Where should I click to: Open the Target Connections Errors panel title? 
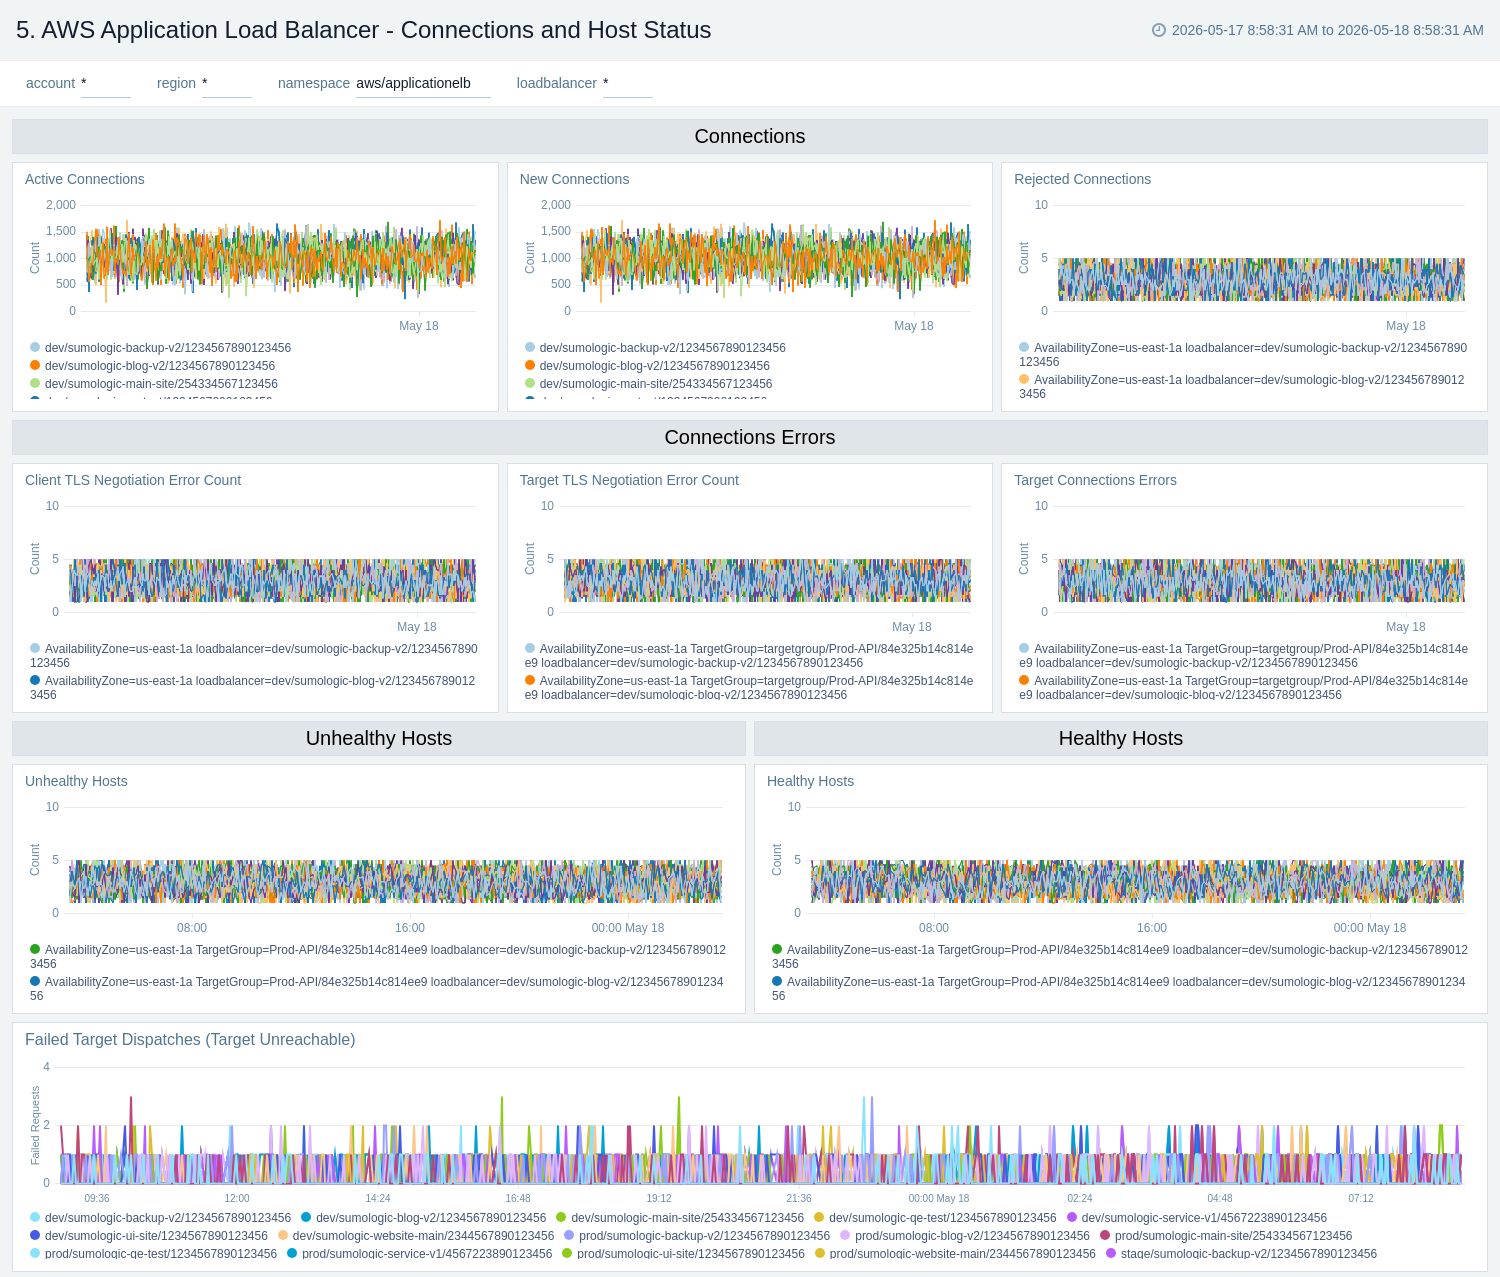pyautogui.click(x=1095, y=480)
